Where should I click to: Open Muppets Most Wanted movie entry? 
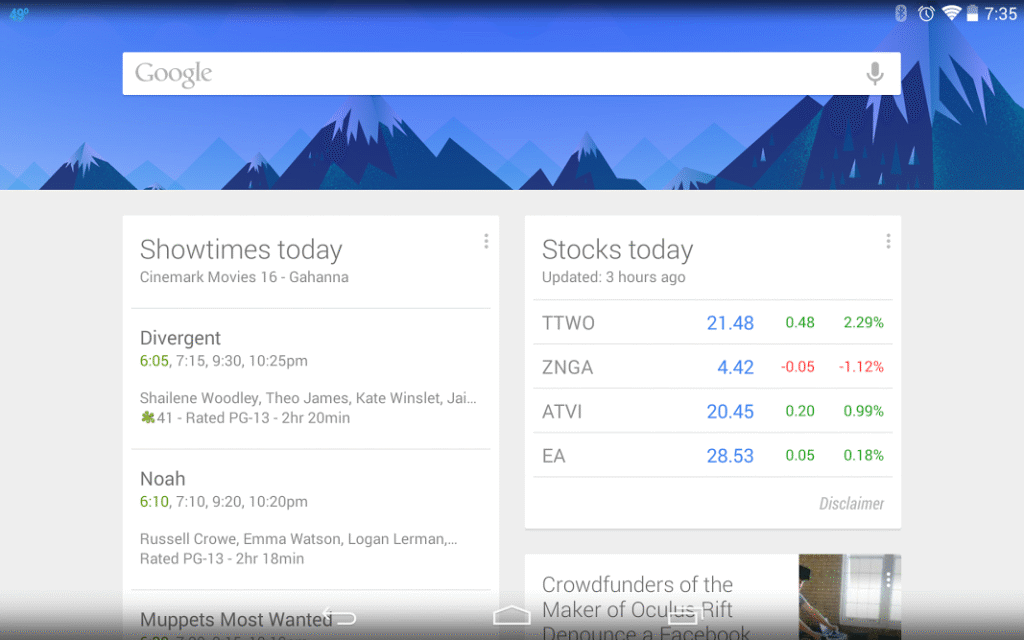tap(236, 619)
